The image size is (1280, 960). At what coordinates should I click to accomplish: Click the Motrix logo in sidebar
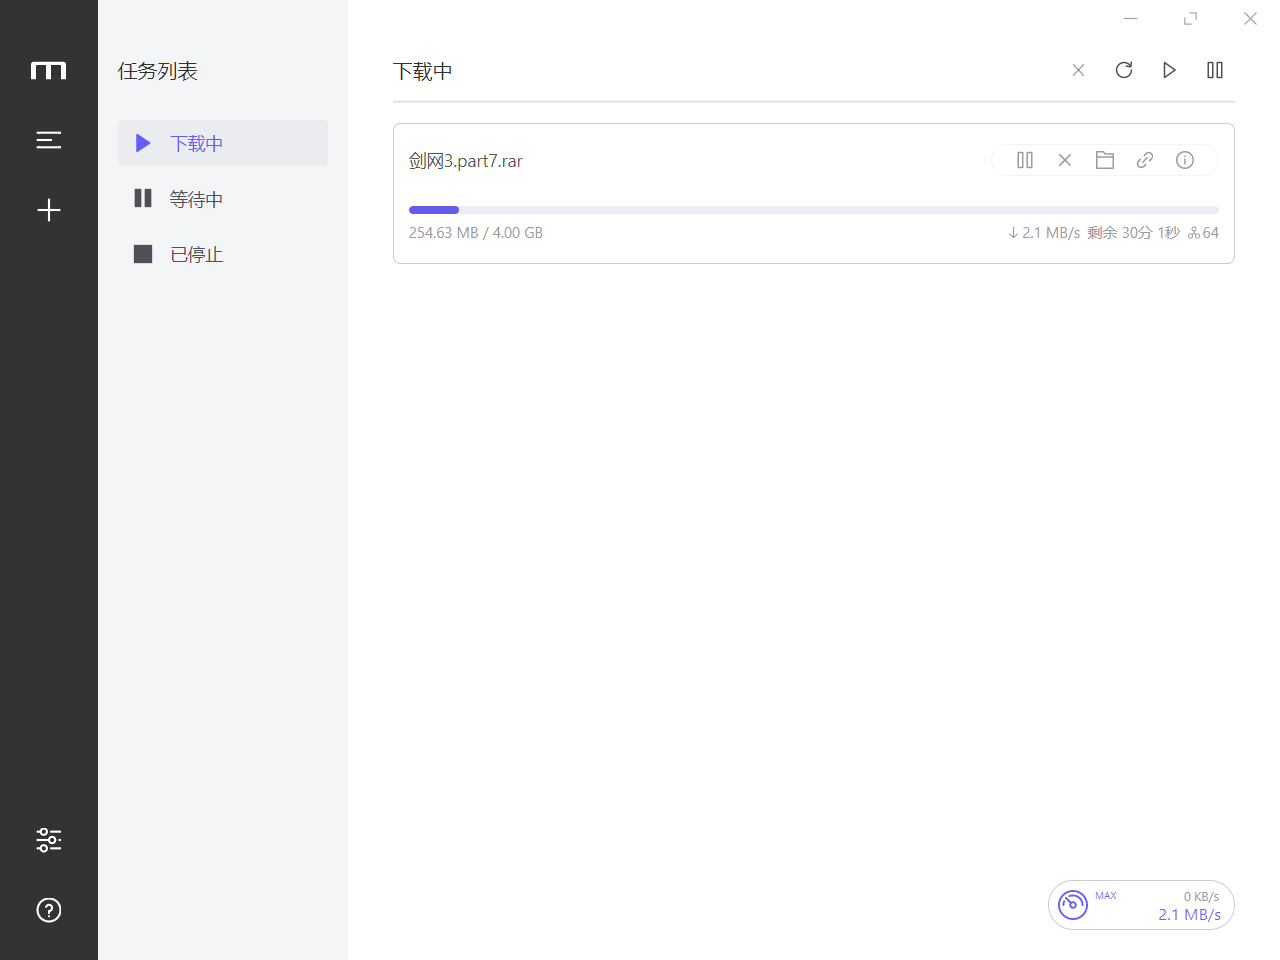click(48, 70)
